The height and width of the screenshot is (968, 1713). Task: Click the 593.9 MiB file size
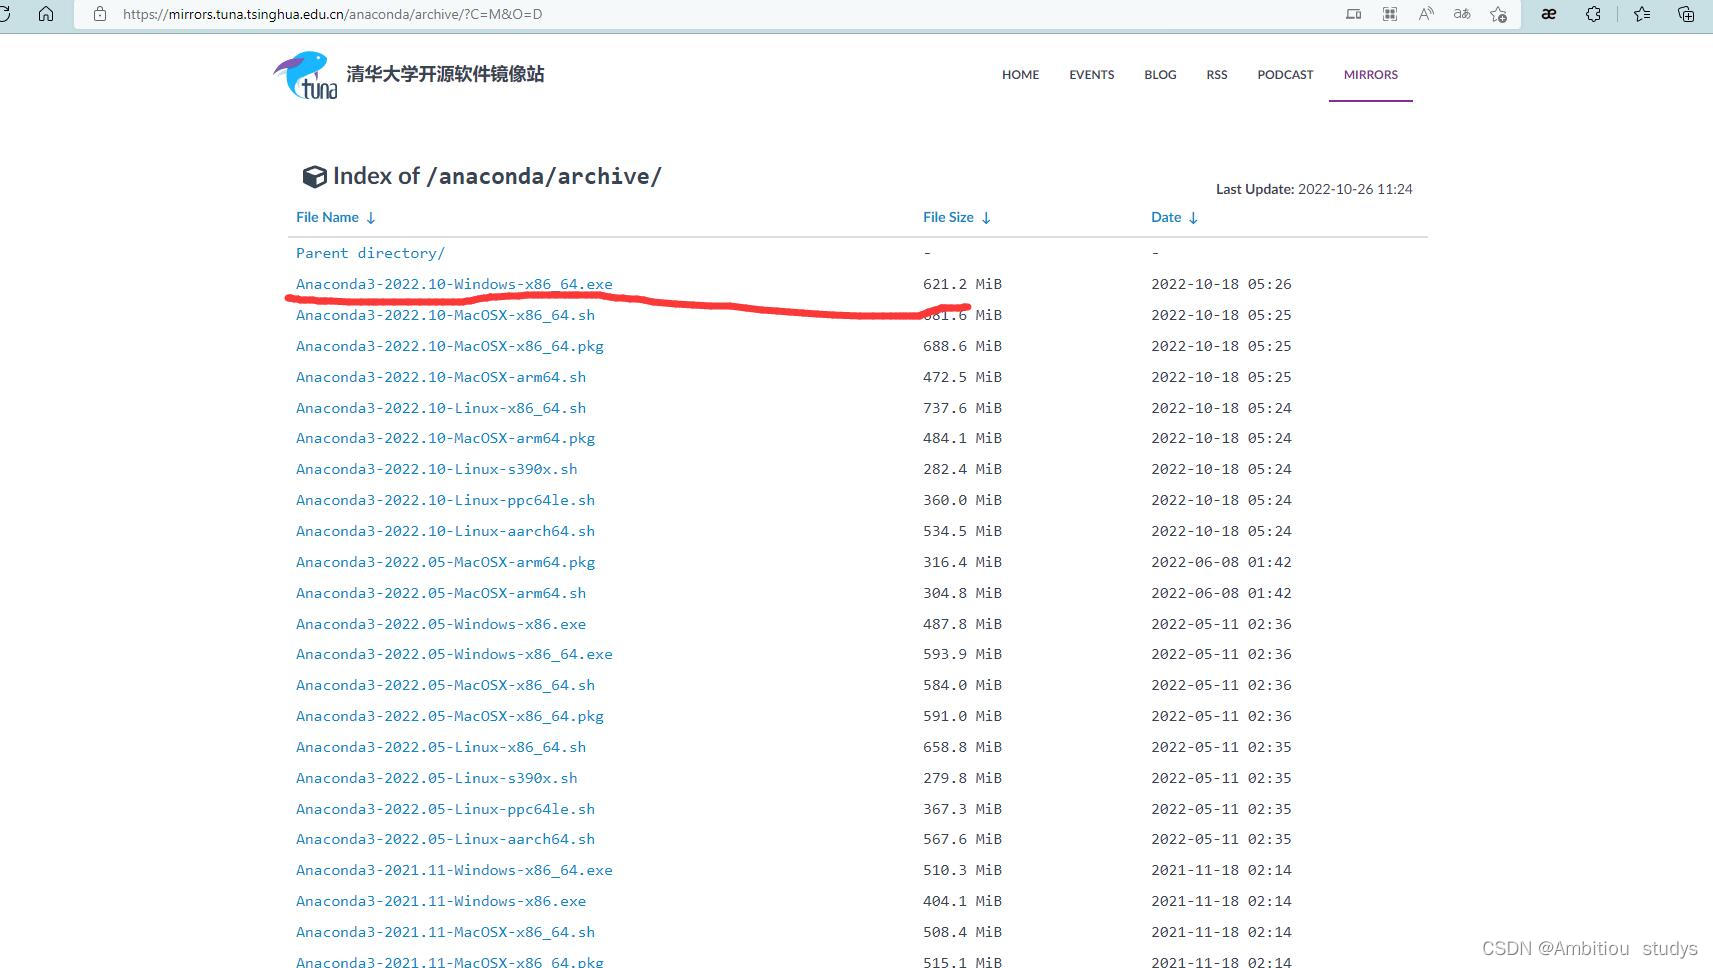pyautogui.click(x=962, y=654)
